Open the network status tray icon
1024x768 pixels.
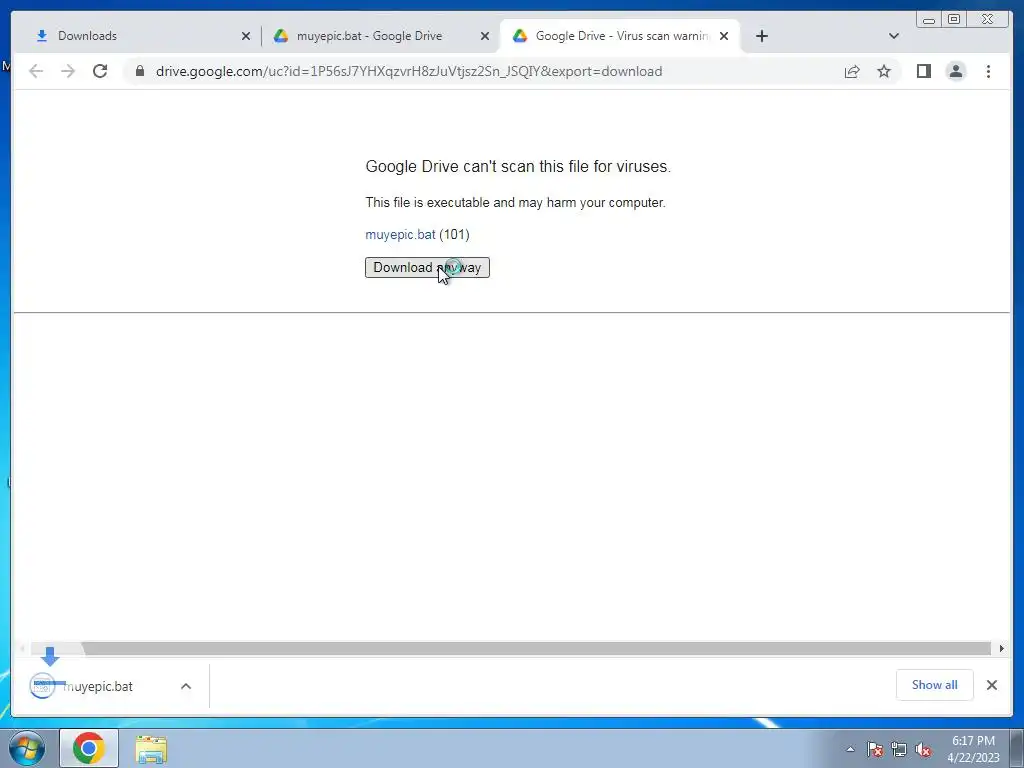[x=899, y=749]
